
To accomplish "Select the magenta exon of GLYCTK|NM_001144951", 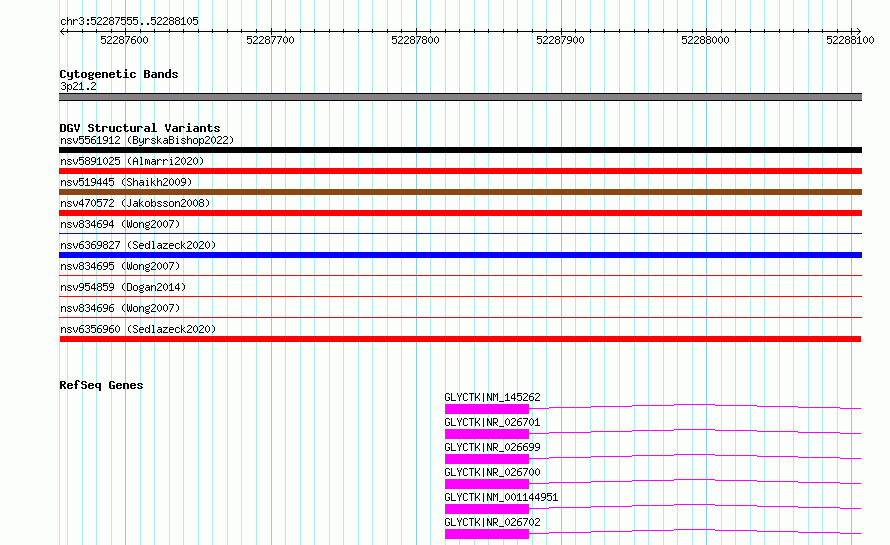I will click(x=487, y=509).
